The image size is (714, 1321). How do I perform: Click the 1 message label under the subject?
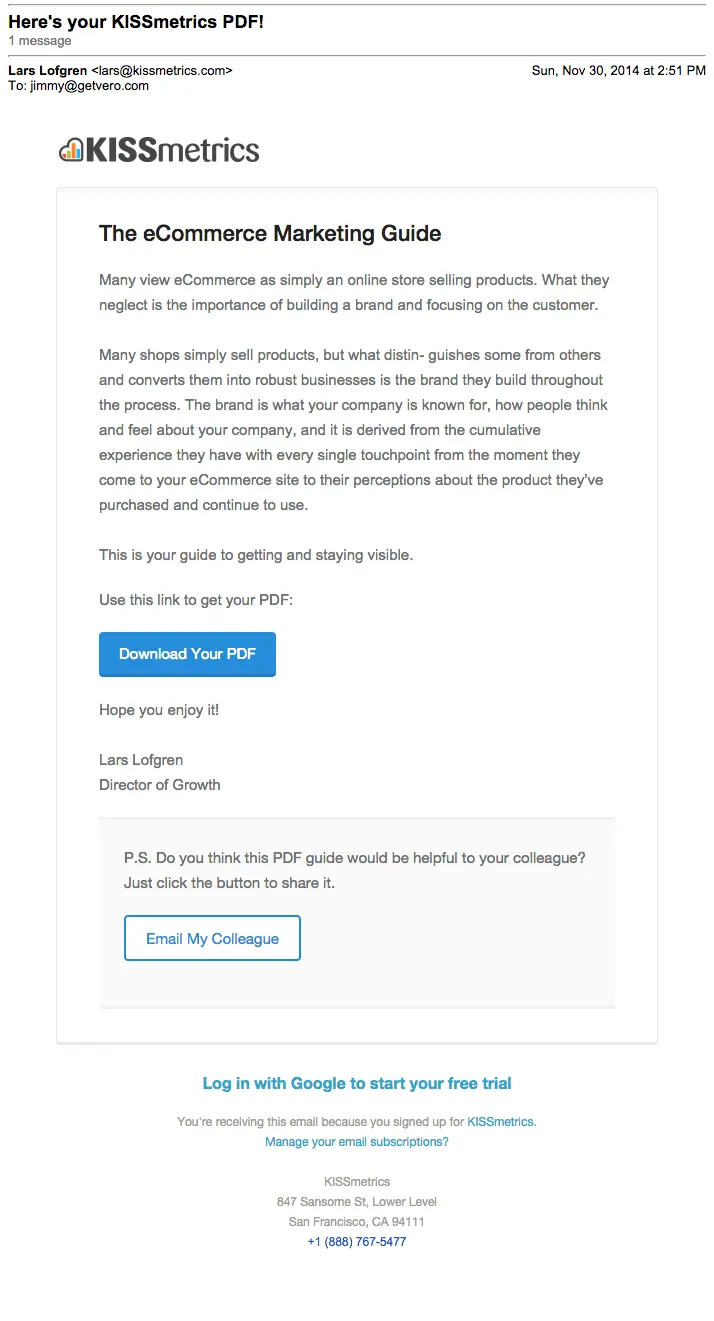point(40,41)
